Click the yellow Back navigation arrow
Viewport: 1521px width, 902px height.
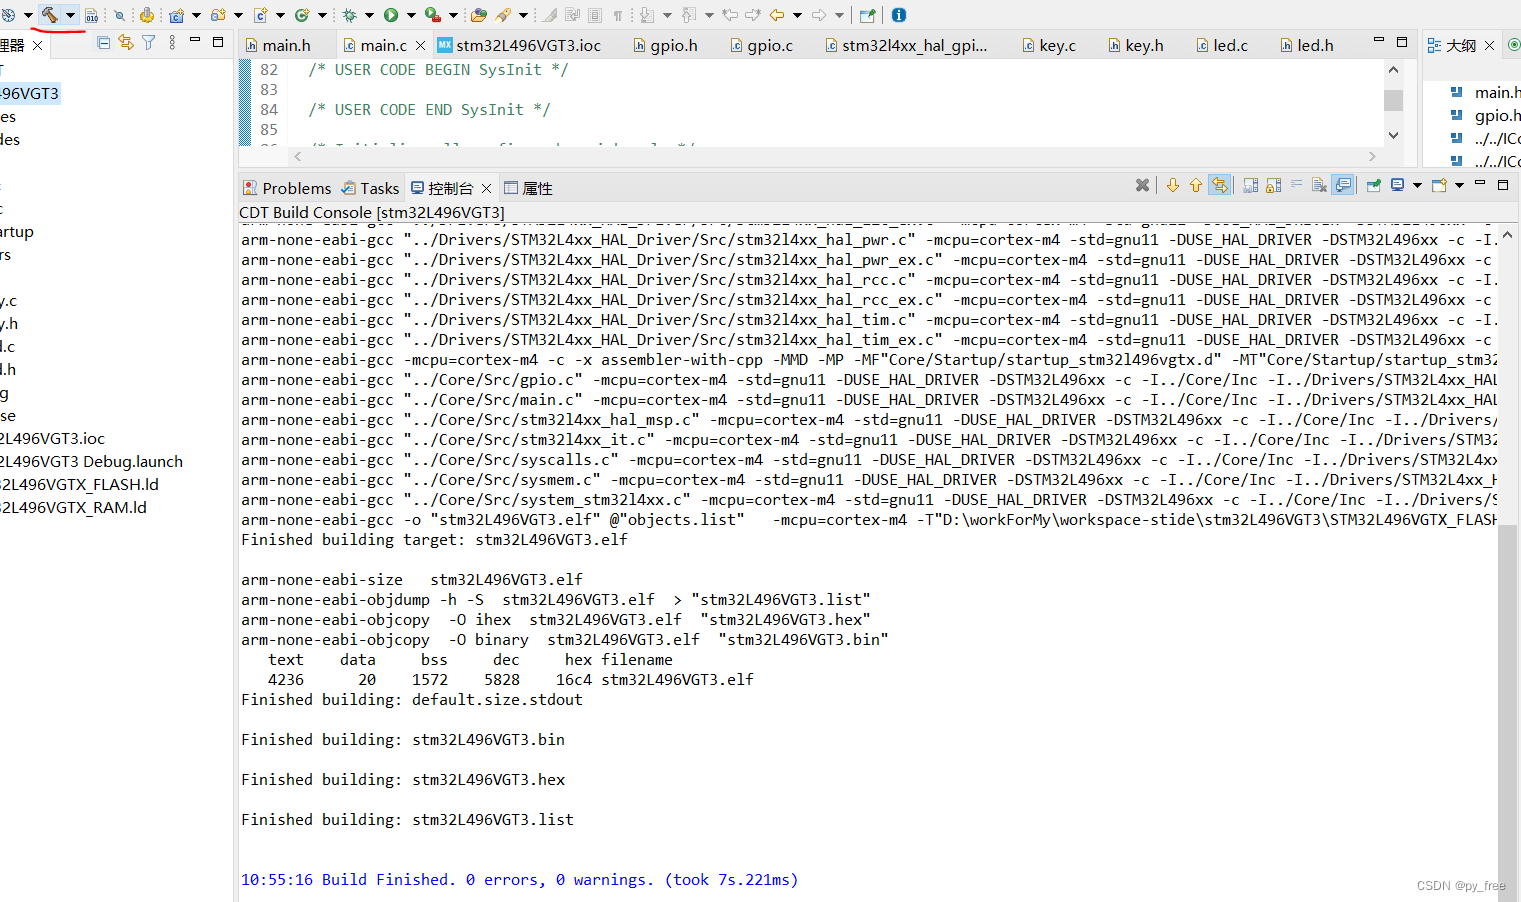[776, 15]
